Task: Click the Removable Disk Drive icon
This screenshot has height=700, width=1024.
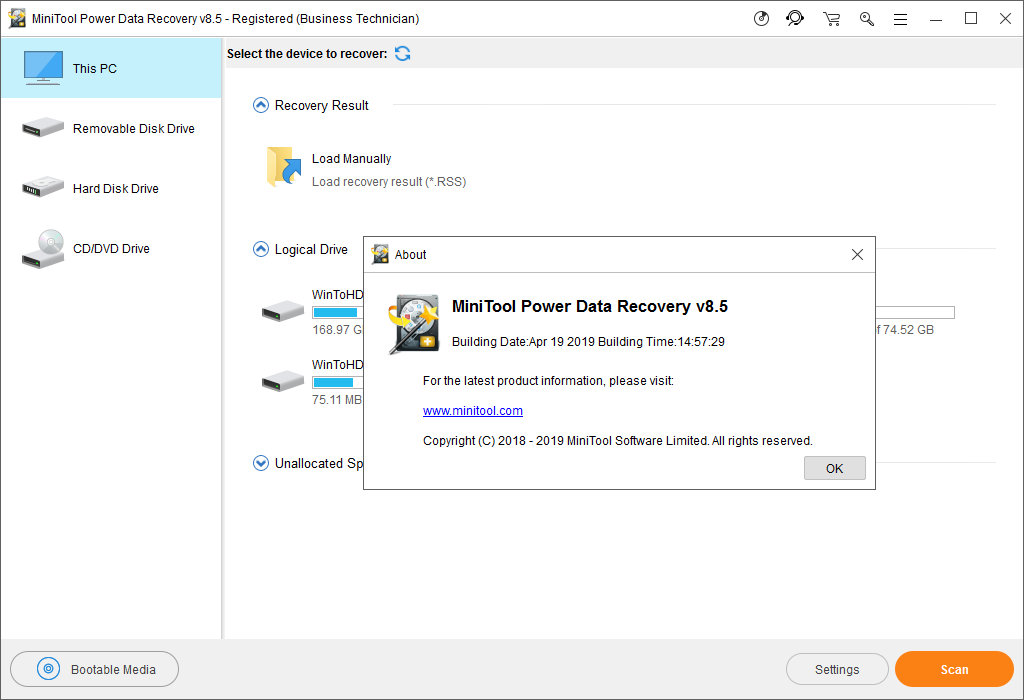Action: 42,127
